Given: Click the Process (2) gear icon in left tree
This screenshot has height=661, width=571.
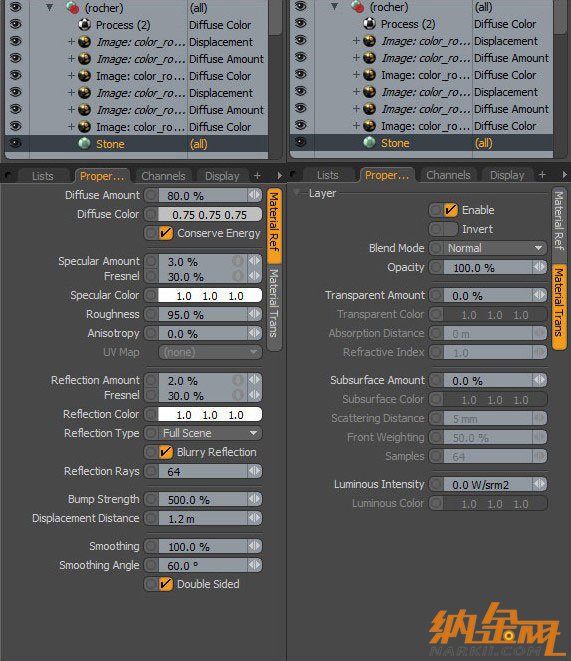Looking at the screenshot, I should click(x=84, y=25).
